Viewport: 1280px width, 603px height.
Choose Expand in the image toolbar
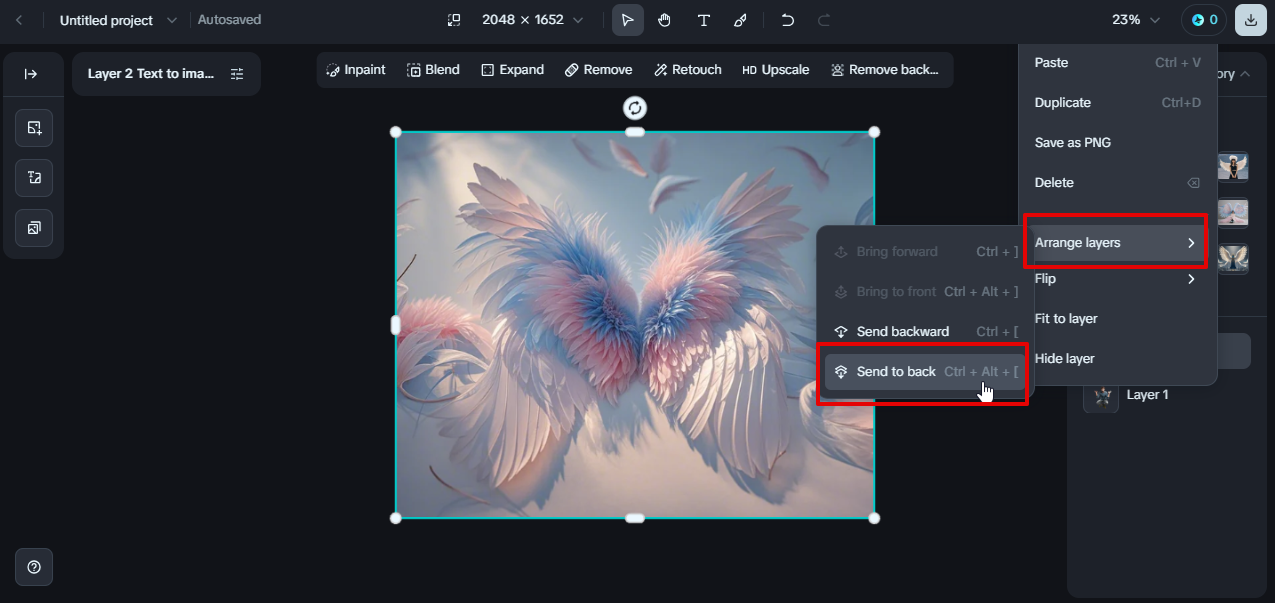click(x=512, y=70)
